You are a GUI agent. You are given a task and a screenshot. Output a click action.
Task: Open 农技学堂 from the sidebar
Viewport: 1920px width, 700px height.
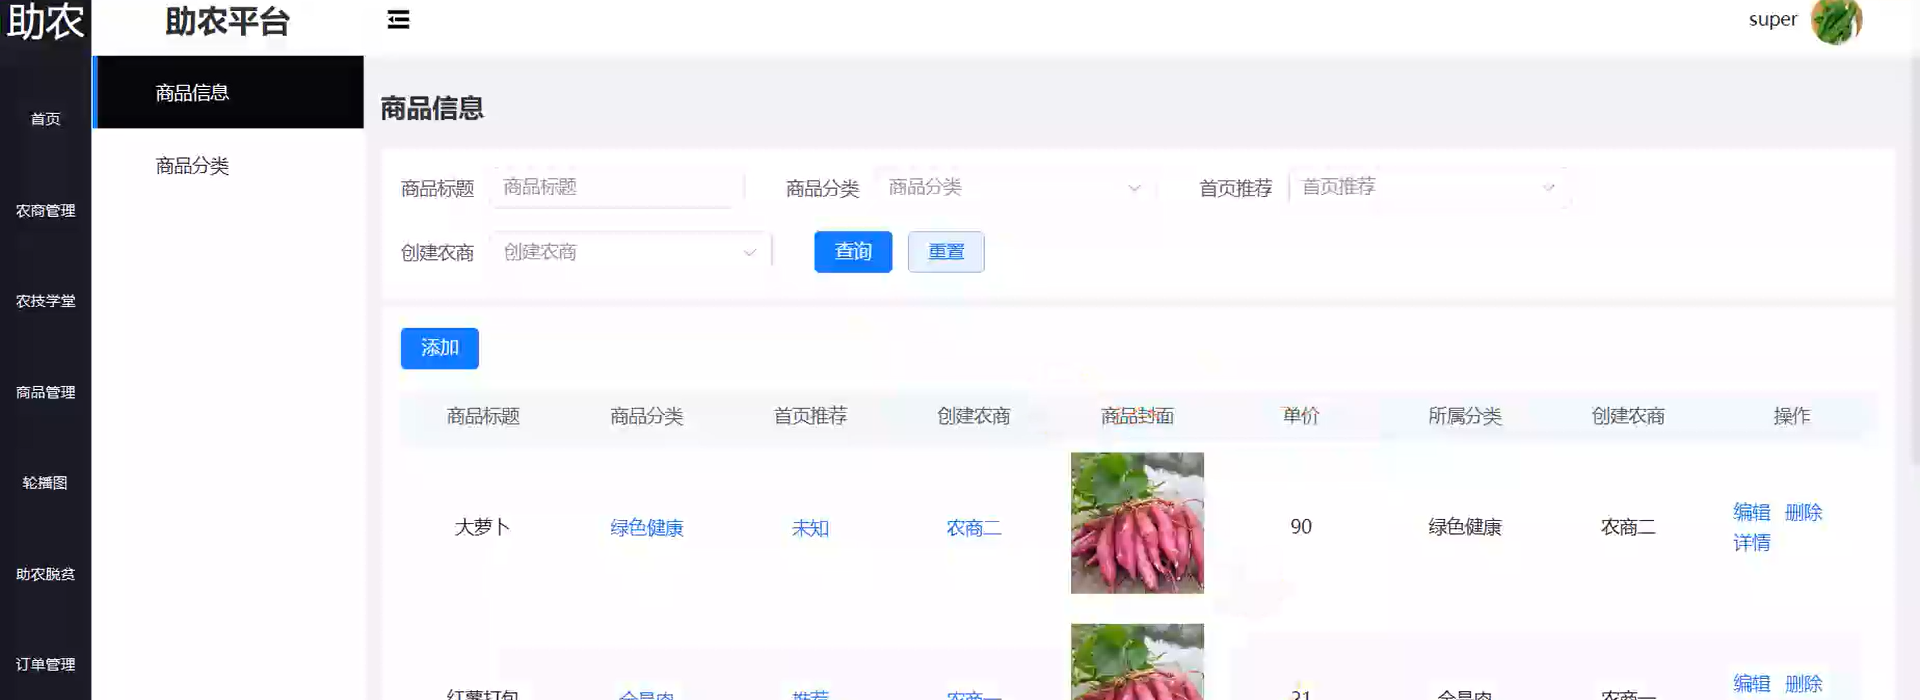pyautogui.click(x=45, y=301)
